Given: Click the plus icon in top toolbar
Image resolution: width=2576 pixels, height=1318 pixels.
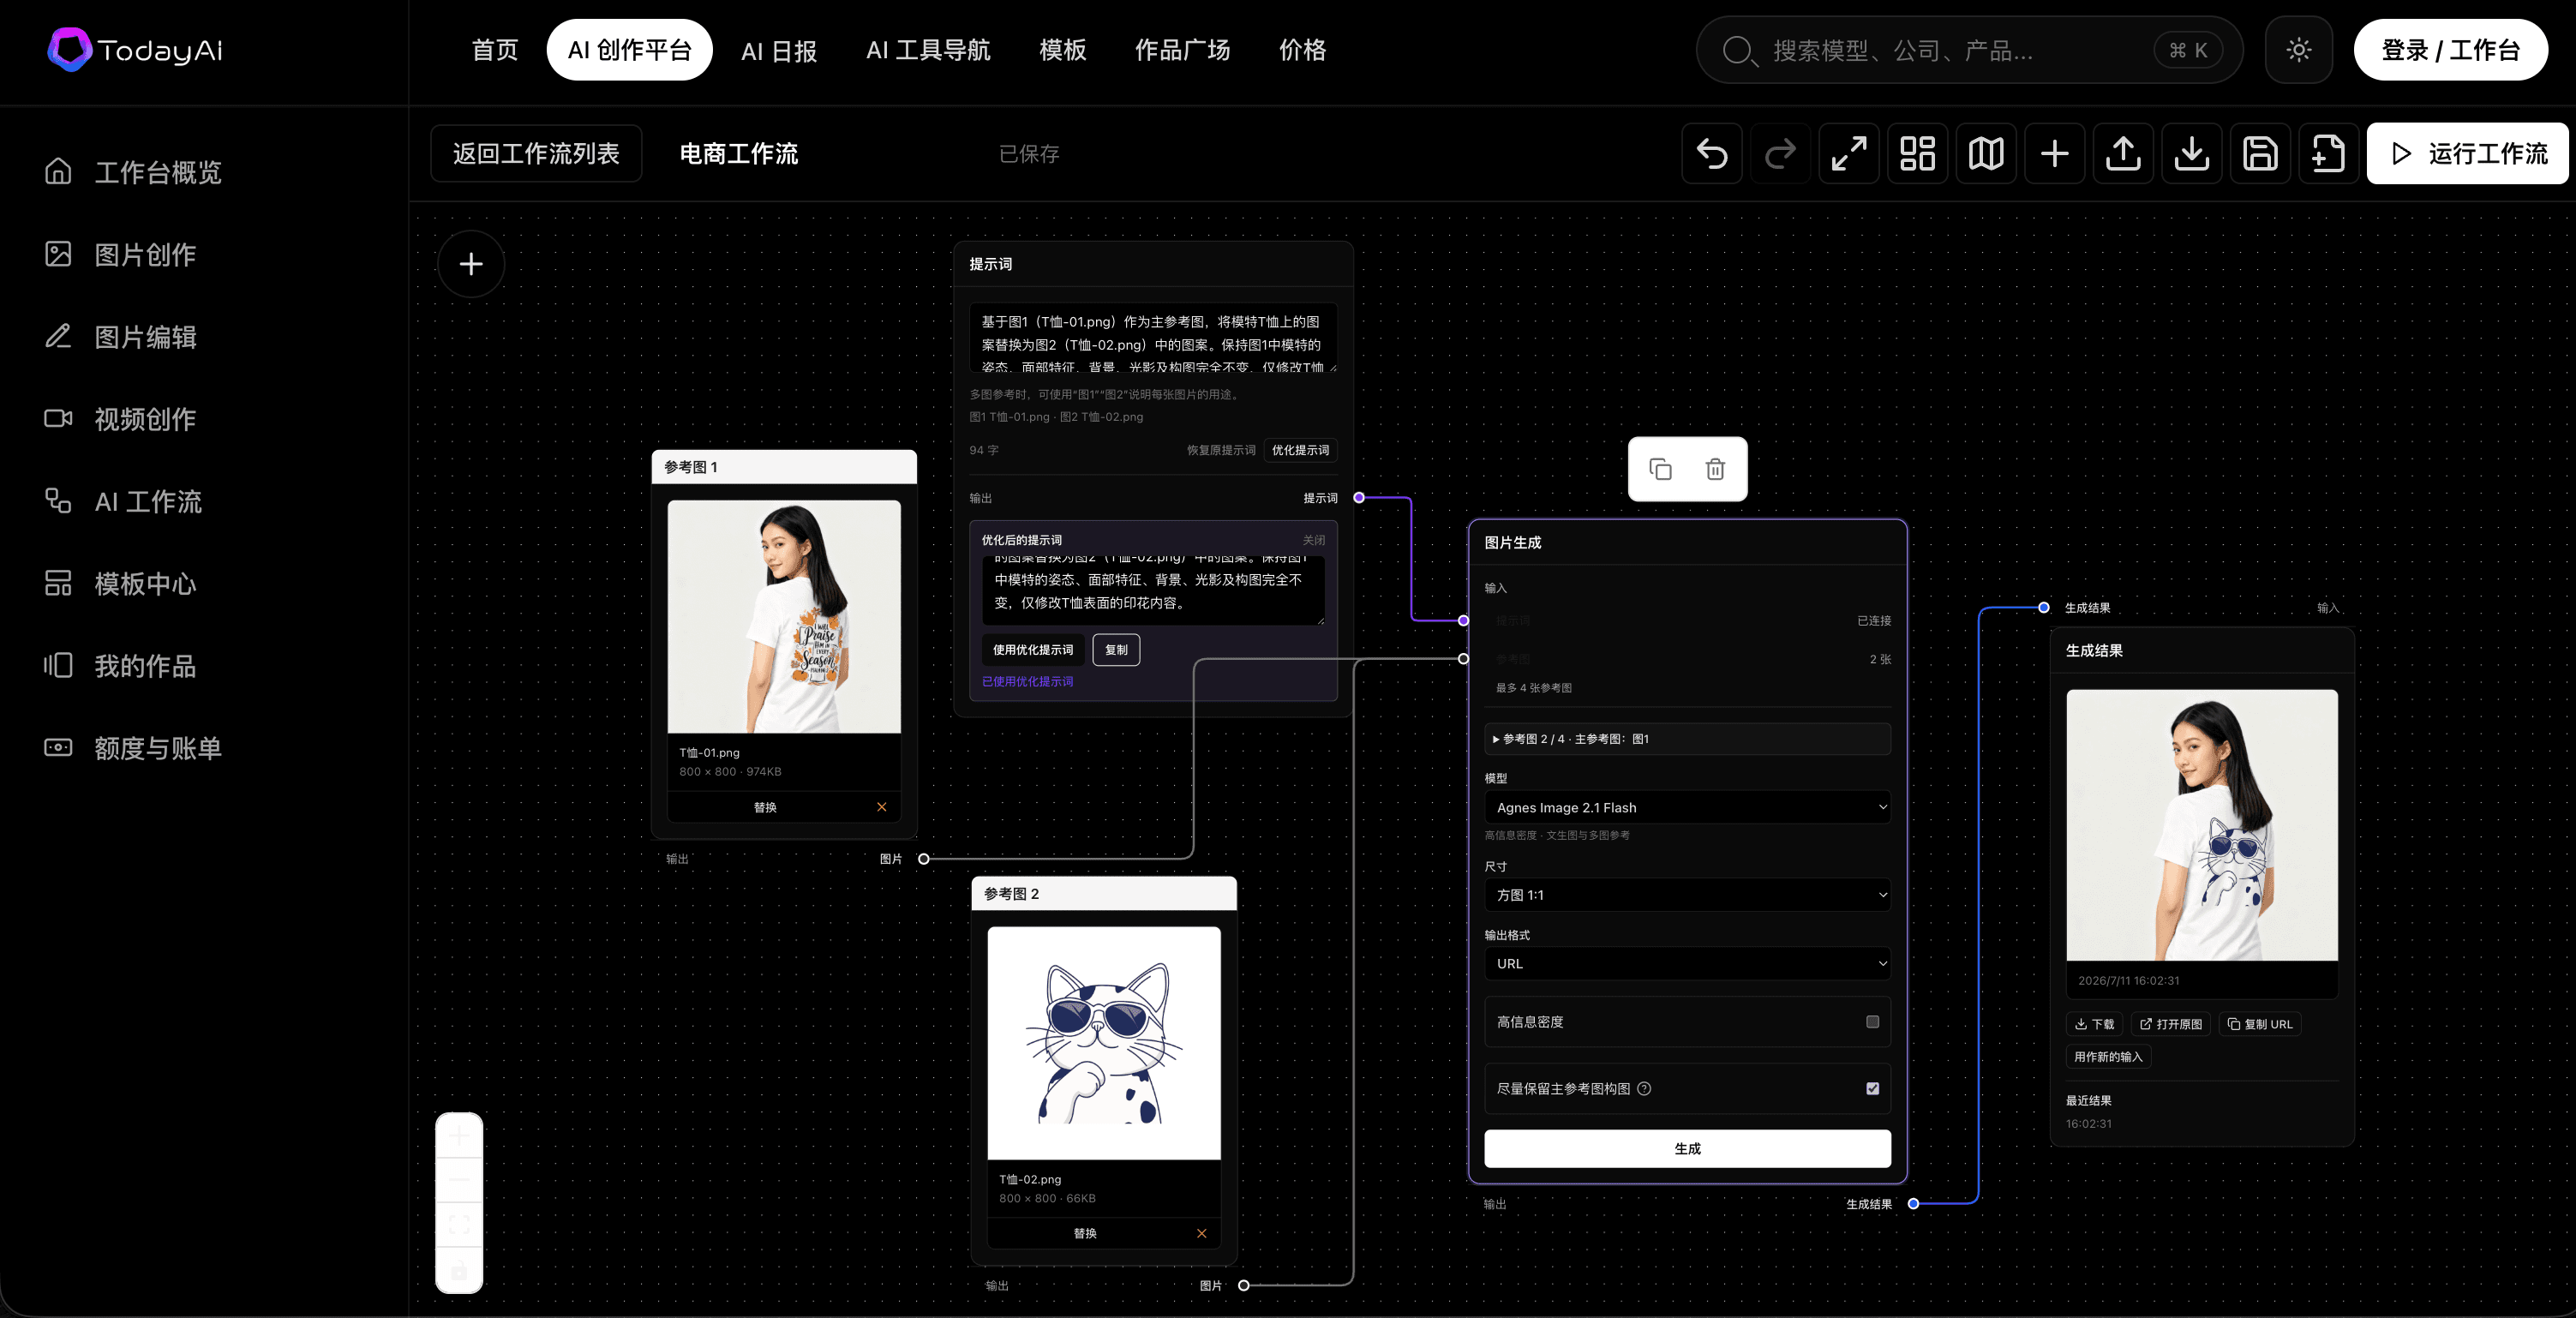Looking at the screenshot, I should pyautogui.click(x=2054, y=154).
